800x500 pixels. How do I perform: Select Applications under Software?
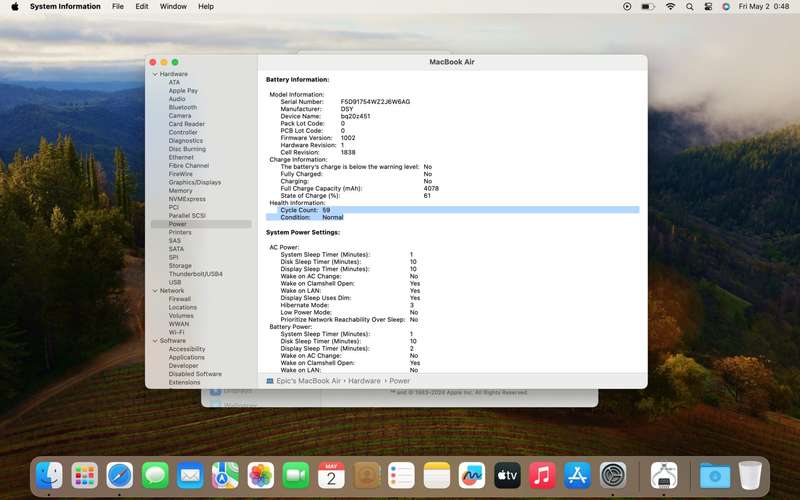click(x=187, y=358)
